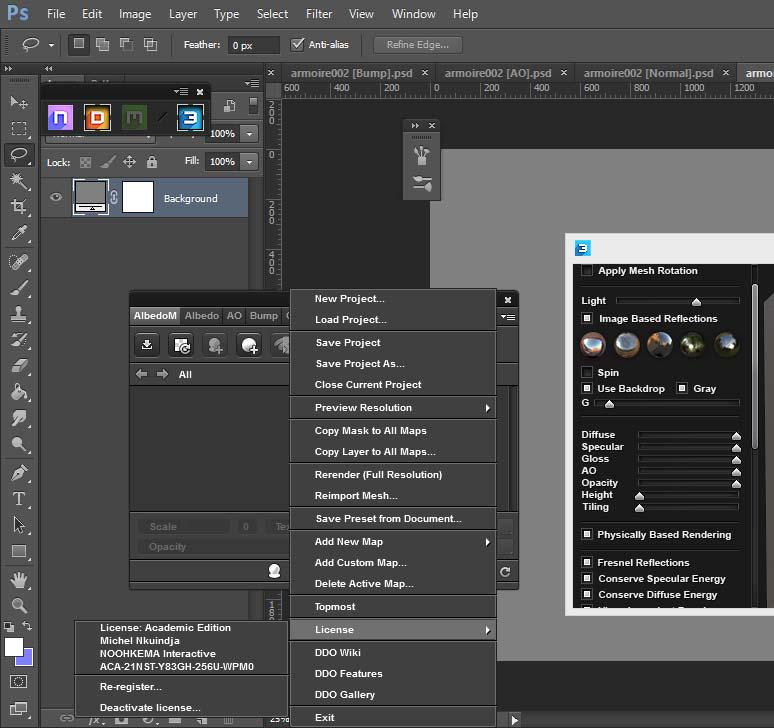Adjust the Light slider handle
This screenshot has width=774, height=728.
pos(696,302)
